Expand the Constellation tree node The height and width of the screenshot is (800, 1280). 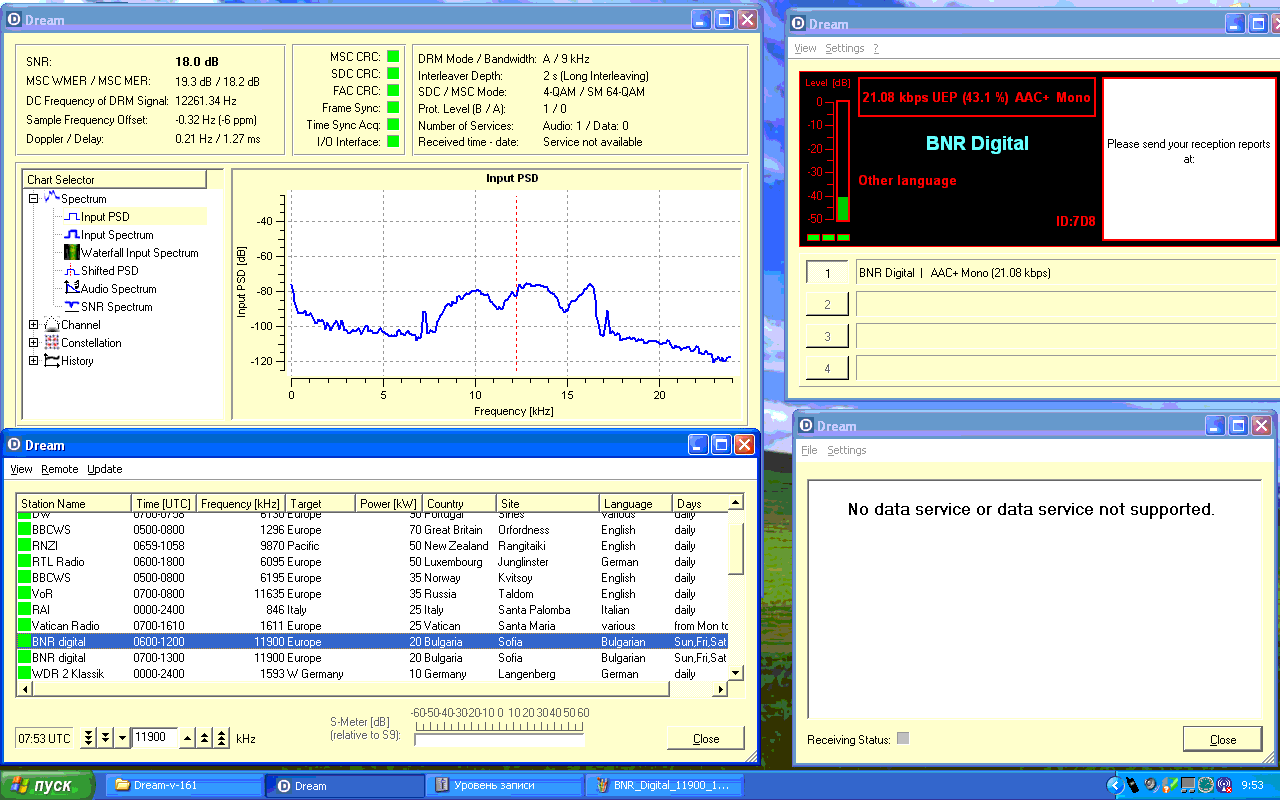[34, 343]
